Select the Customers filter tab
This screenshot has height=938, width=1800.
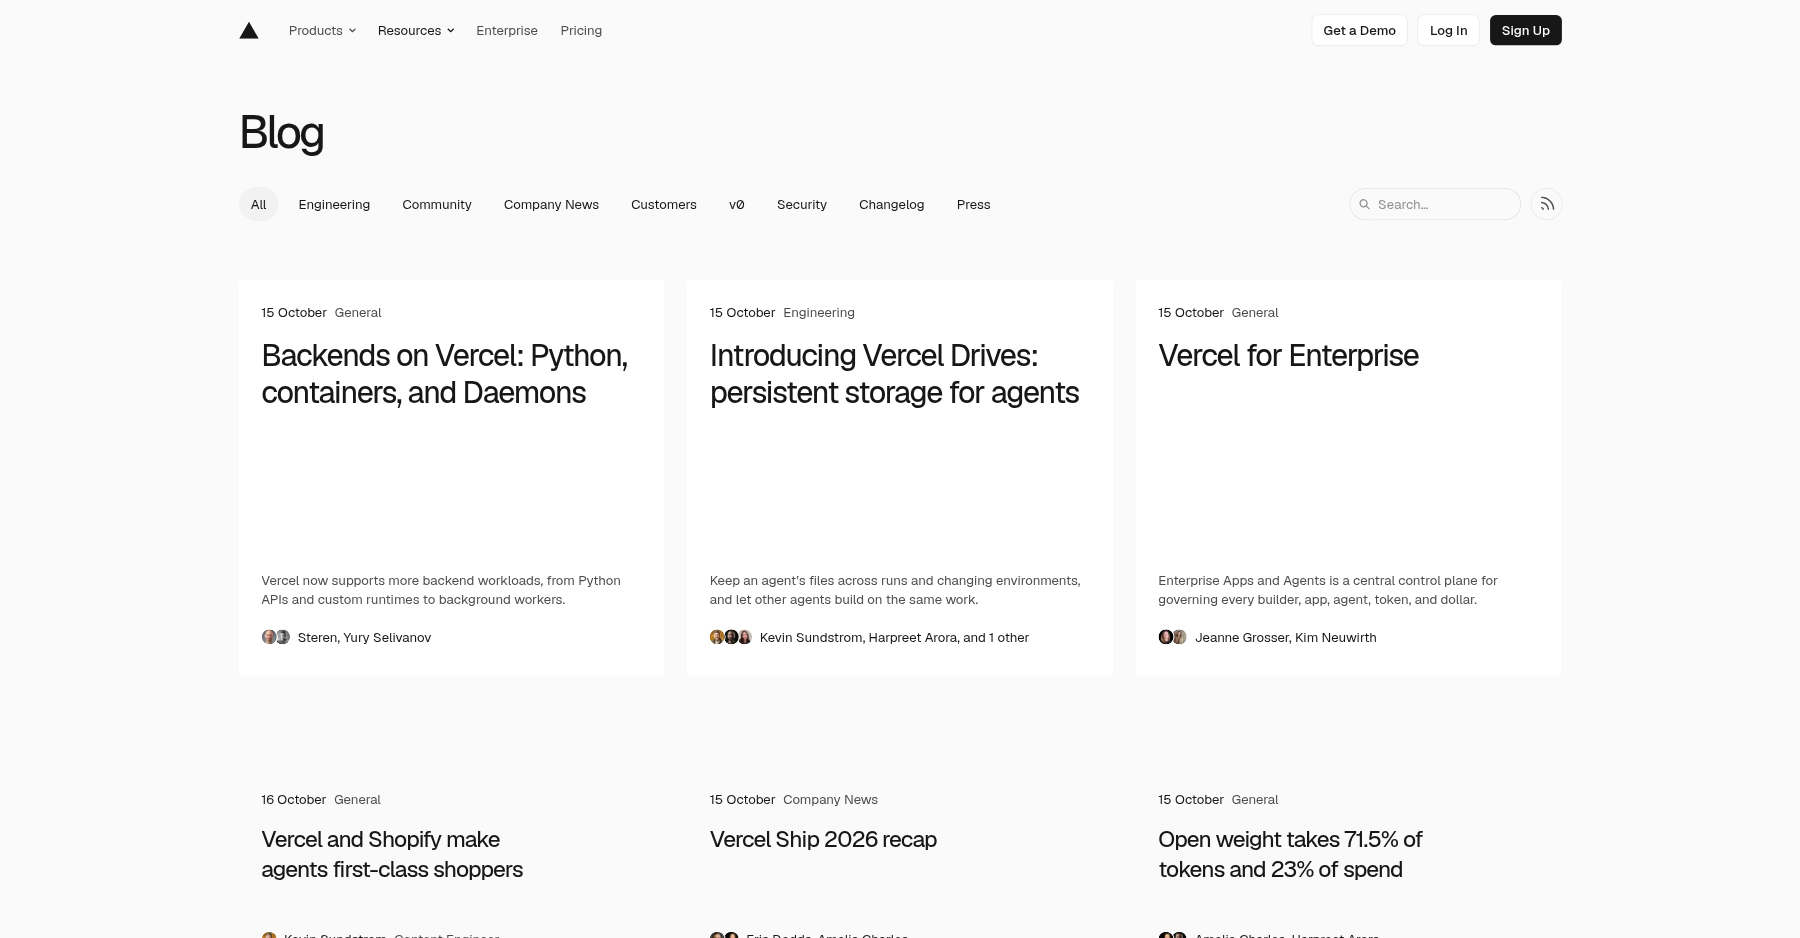[x=664, y=204]
